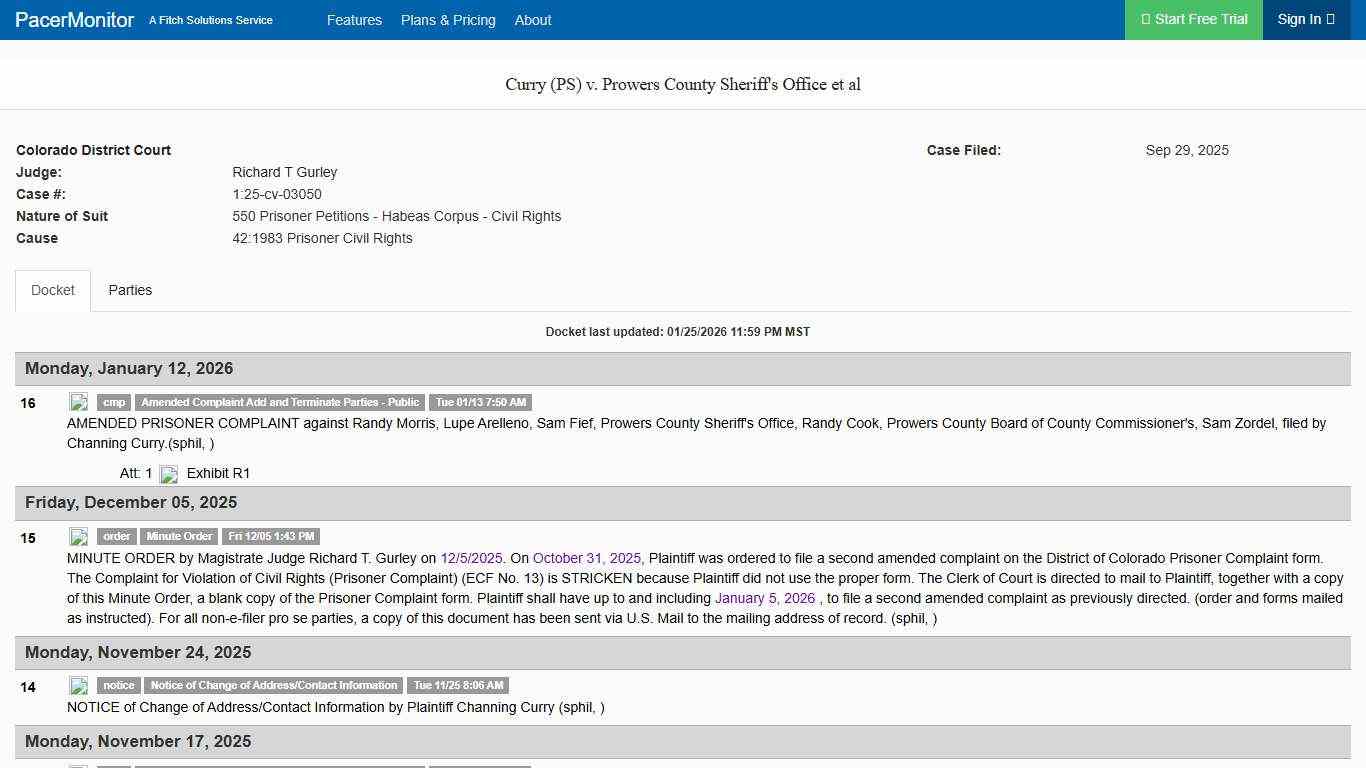Open the document icon for entry 14 notice

pyautogui.click(x=79, y=686)
